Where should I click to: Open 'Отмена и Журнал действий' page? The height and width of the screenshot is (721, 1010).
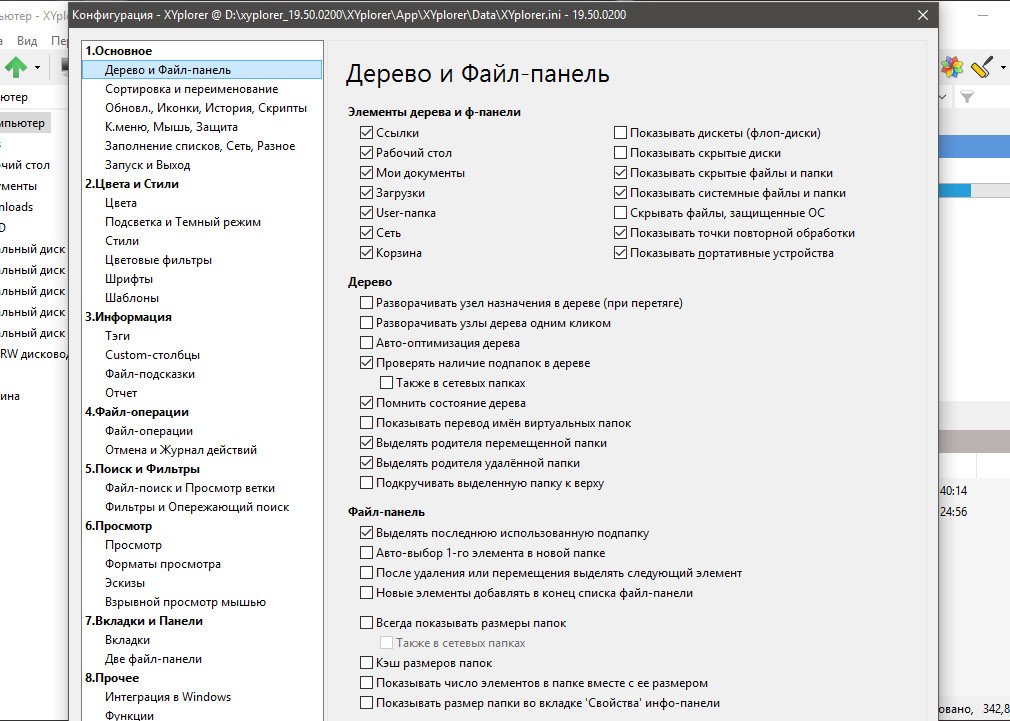(x=181, y=450)
